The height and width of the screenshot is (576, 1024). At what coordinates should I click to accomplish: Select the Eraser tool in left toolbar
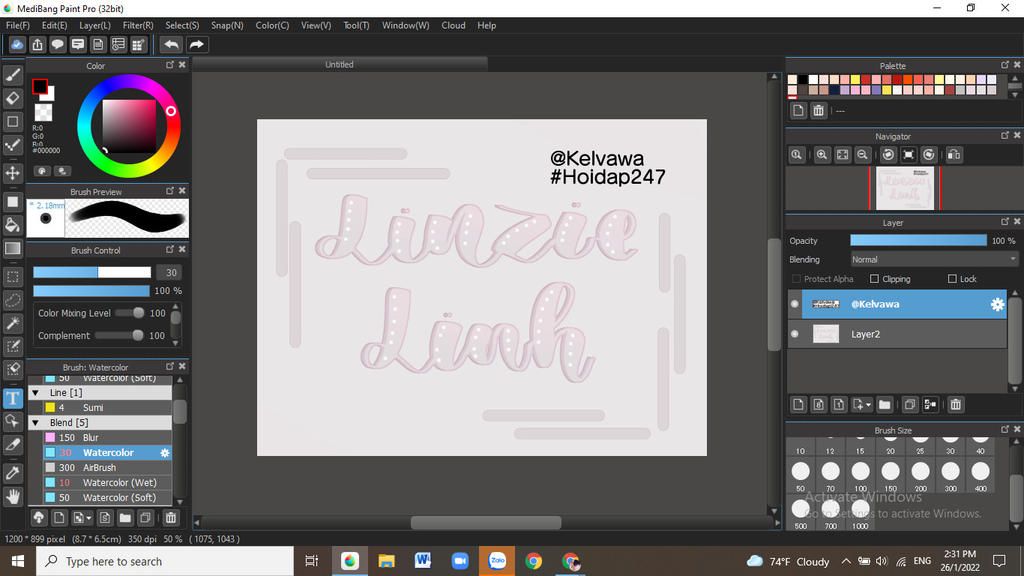click(12, 98)
